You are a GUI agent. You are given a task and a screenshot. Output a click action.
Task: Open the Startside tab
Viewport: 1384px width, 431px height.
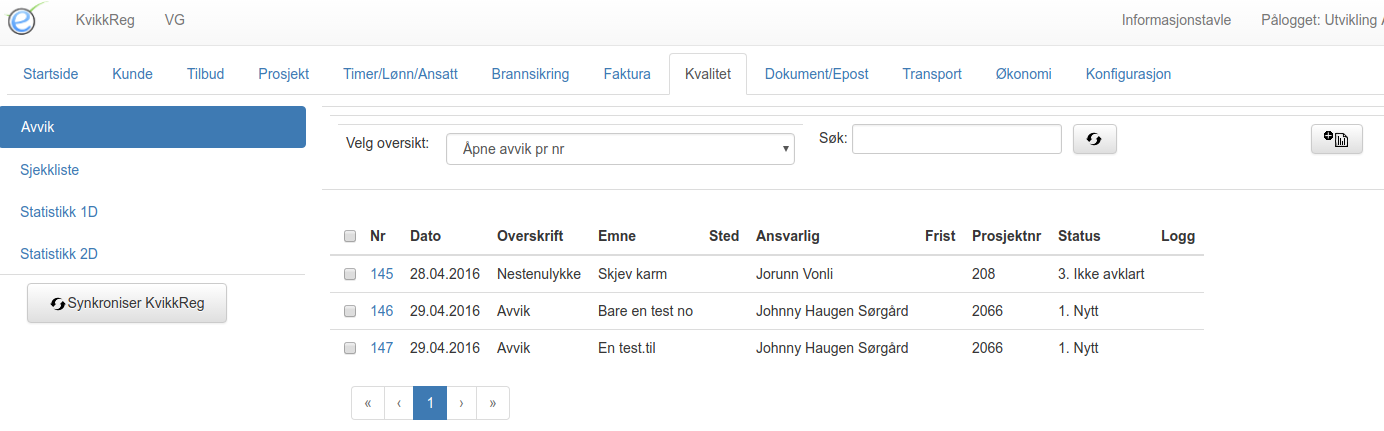pyautogui.click(x=50, y=74)
